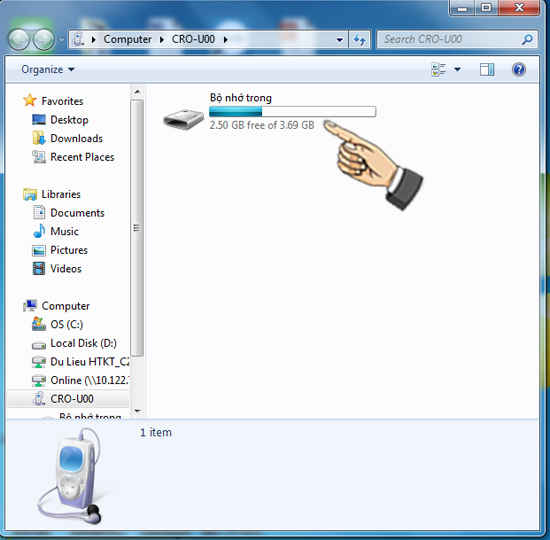Click the Computer monitor icon in sidebar
The width and height of the screenshot is (550, 540).
30,306
